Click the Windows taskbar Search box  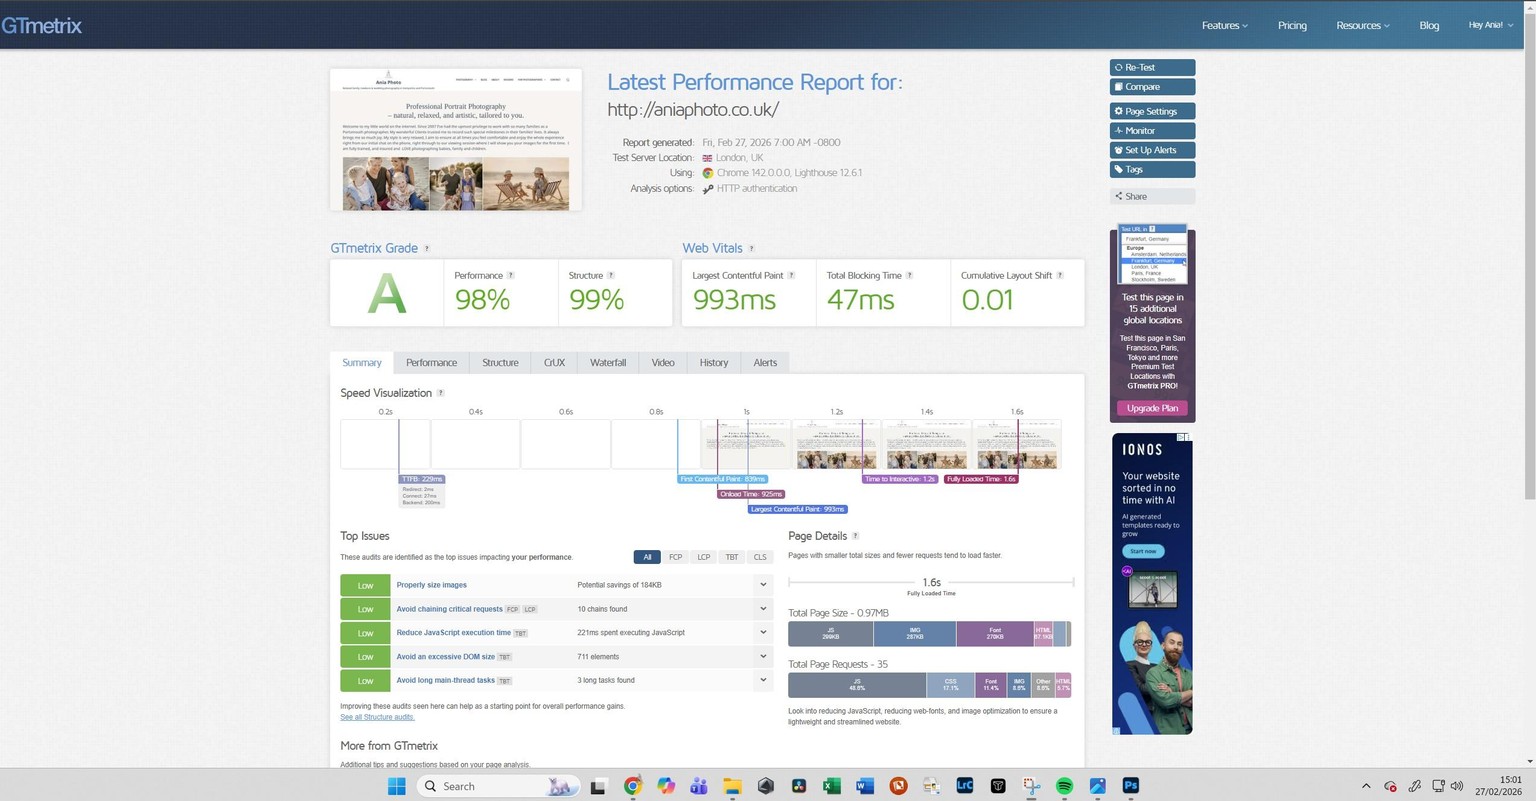coord(498,786)
